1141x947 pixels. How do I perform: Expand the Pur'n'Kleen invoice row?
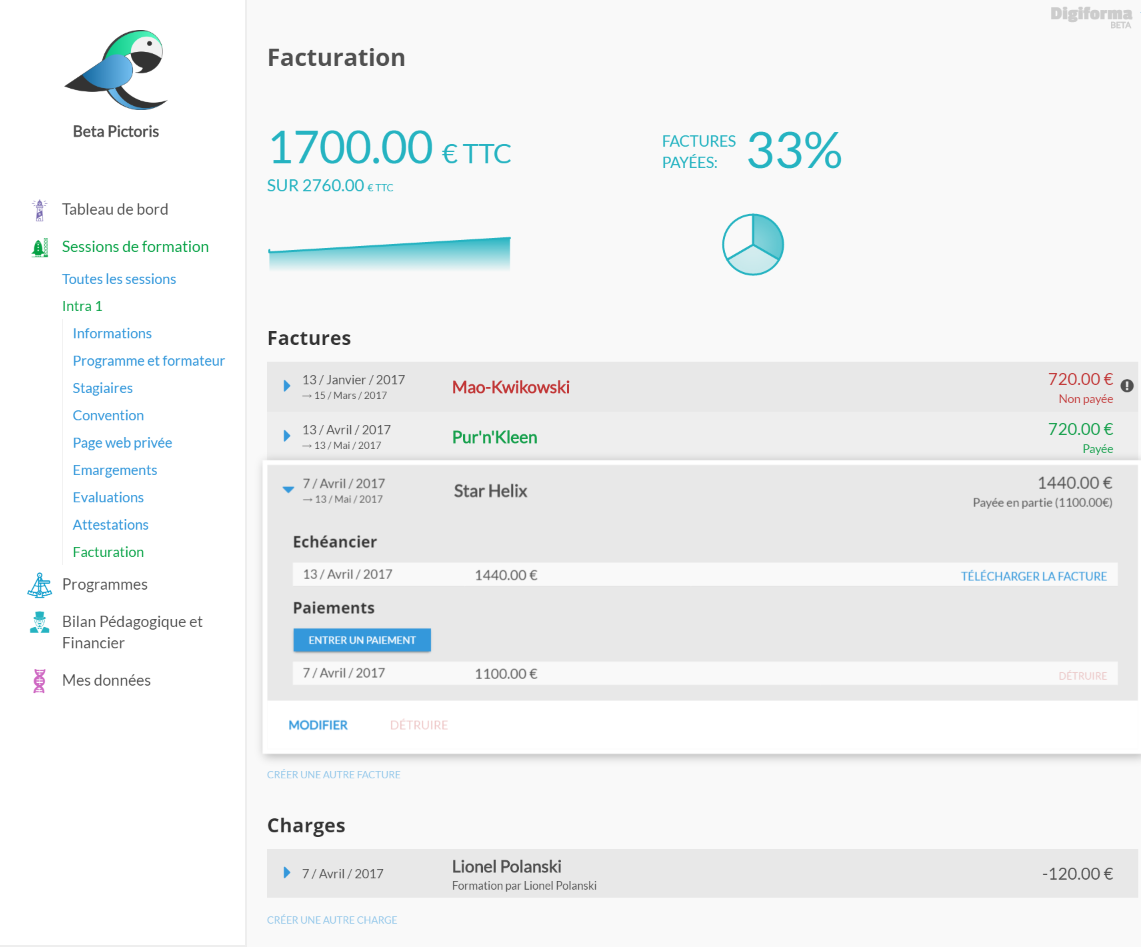[287, 436]
